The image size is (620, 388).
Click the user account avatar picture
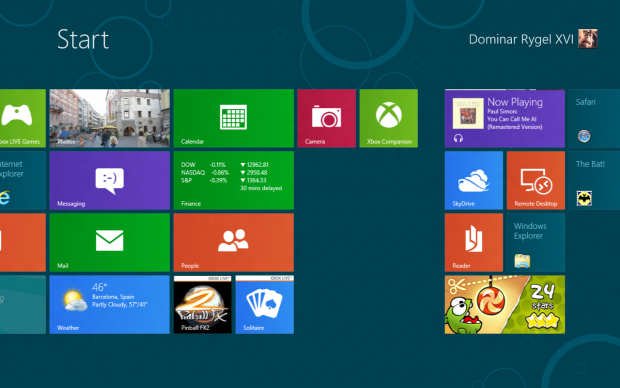[588, 39]
